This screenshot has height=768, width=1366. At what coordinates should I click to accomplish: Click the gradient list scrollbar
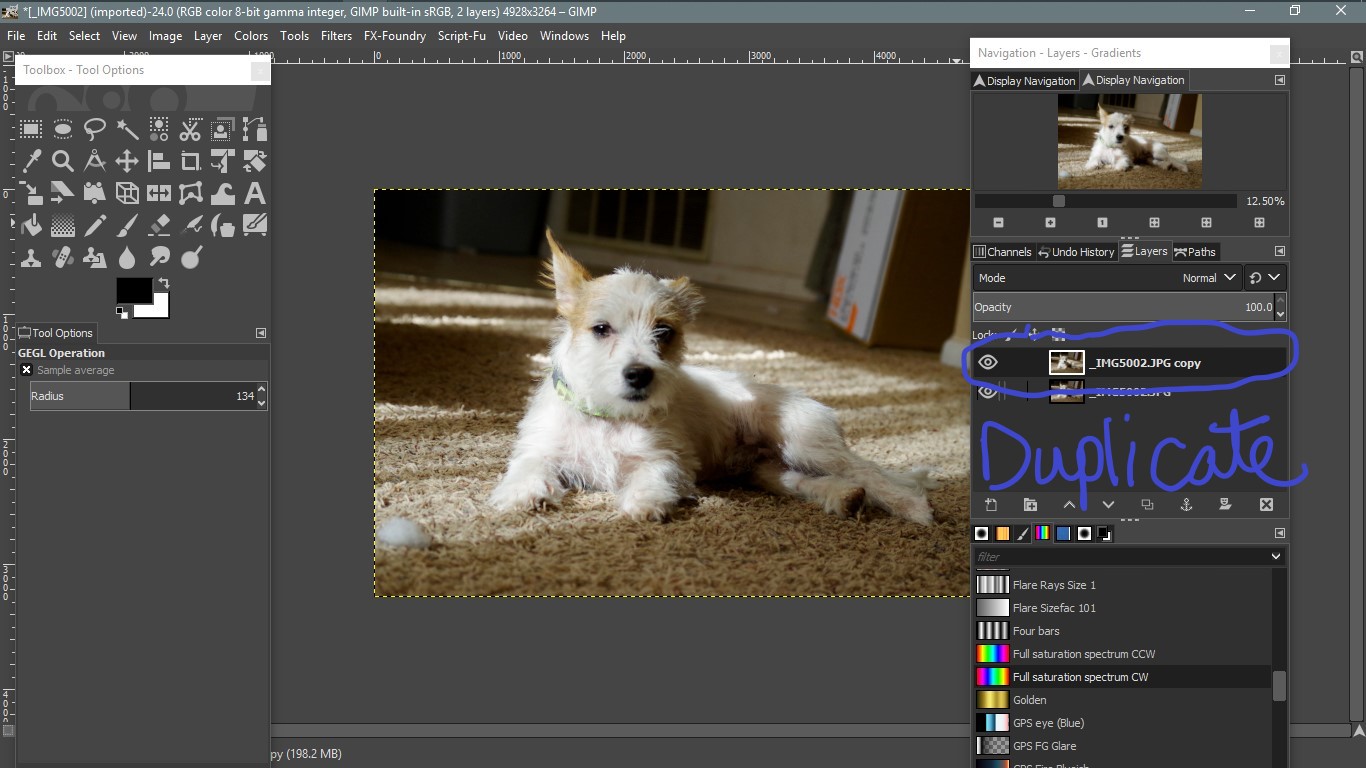(x=1279, y=685)
